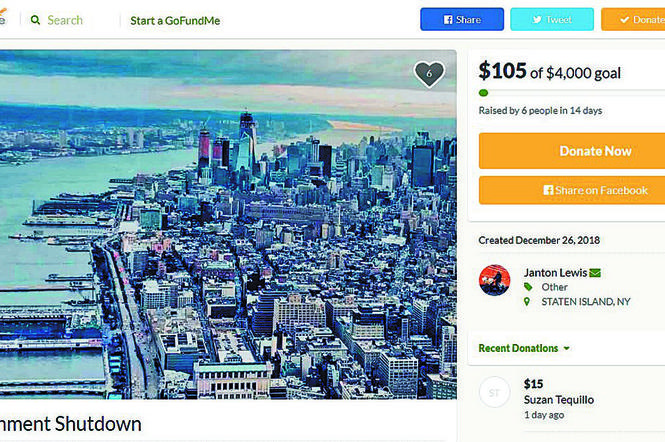Click the large Donate Now button
The width and height of the screenshot is (665, 442).
[x=595, y=151]
